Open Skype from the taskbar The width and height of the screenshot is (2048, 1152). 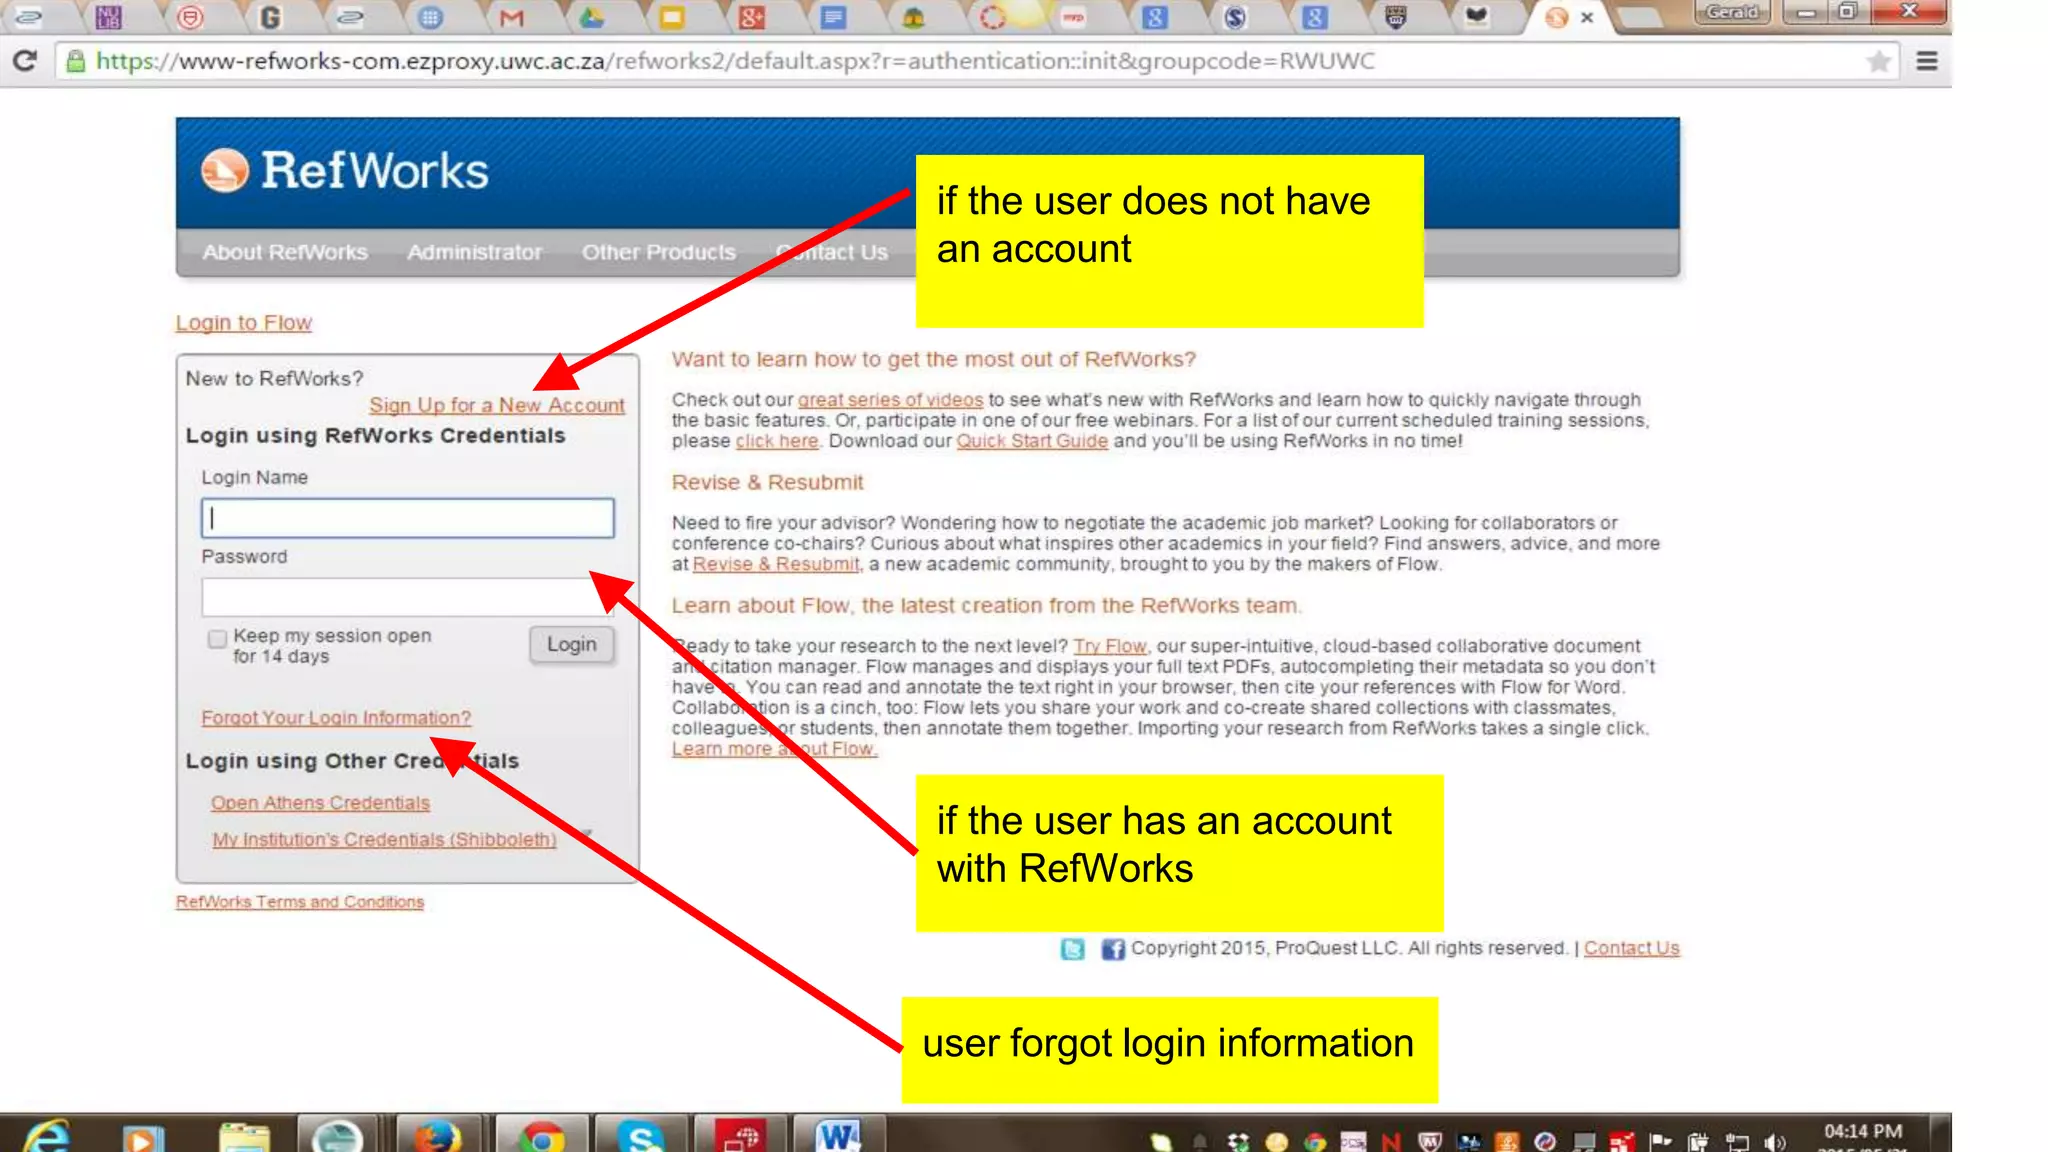[x=640, y=1135]
